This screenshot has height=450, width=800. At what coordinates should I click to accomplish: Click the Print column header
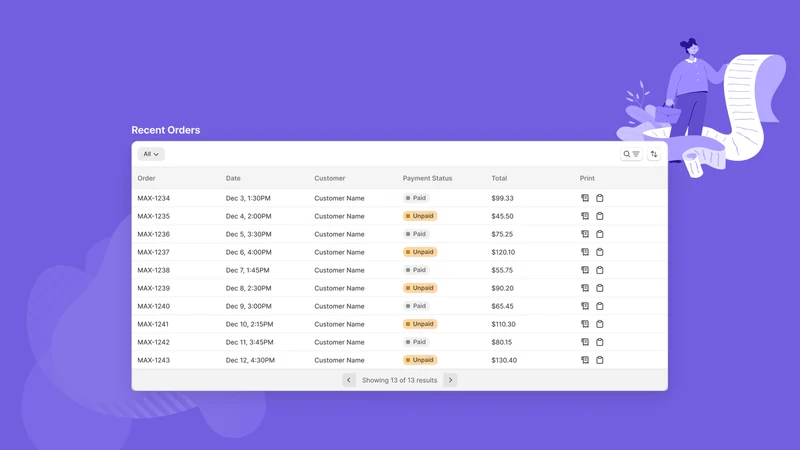point(587,178)
